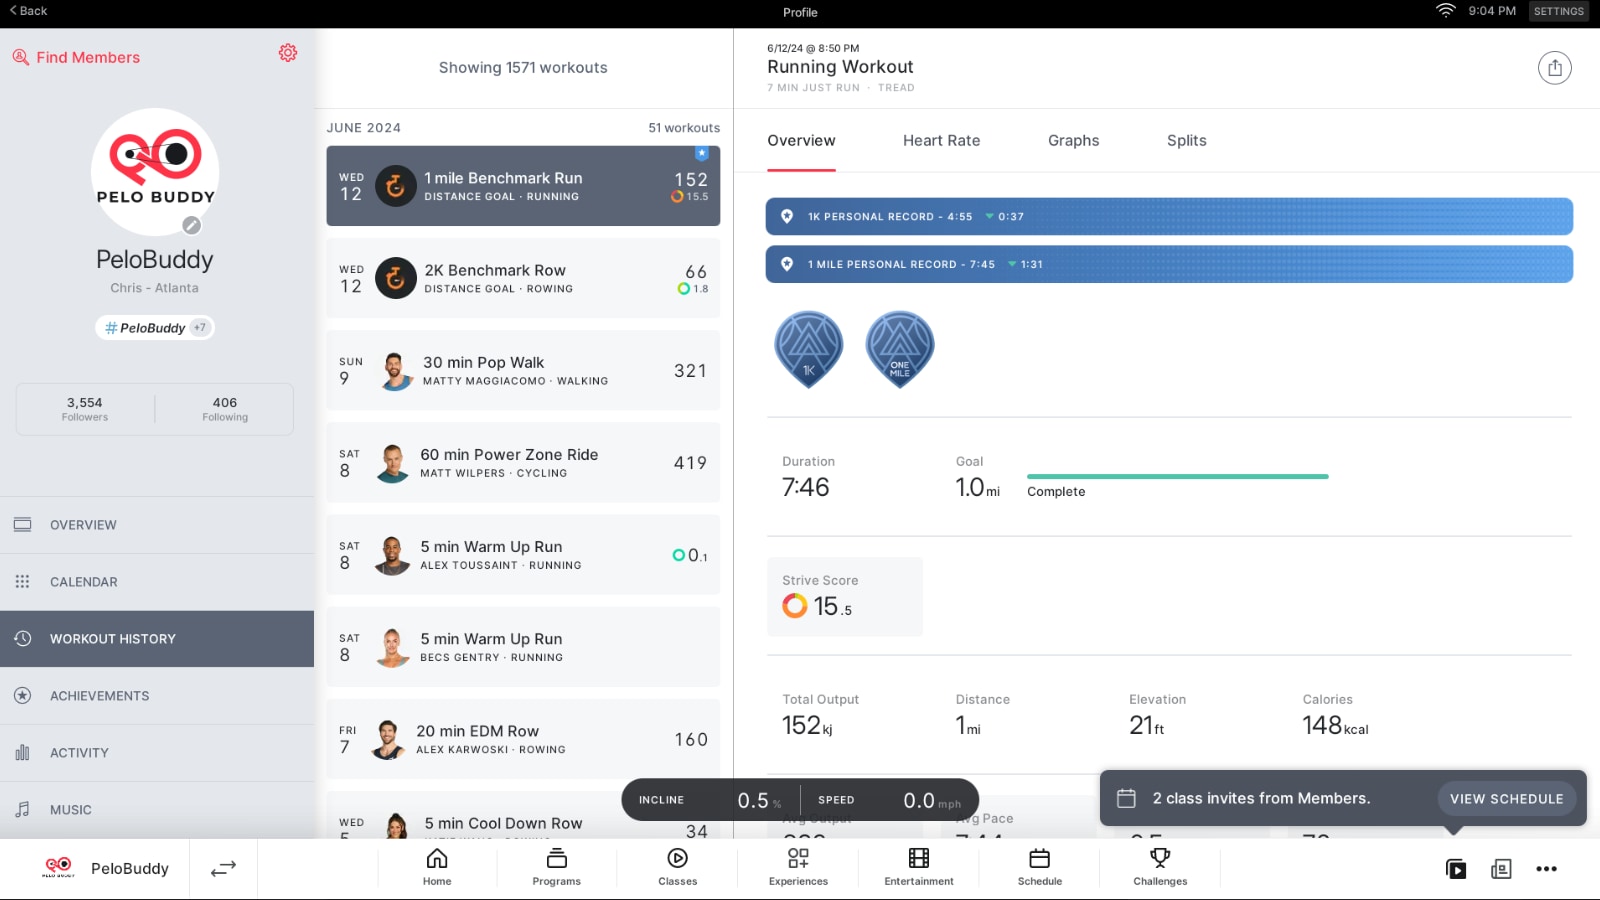Click the VIEW SCHEDULE button
This screenshot has width=1600, height=900.
[1506, 799]
